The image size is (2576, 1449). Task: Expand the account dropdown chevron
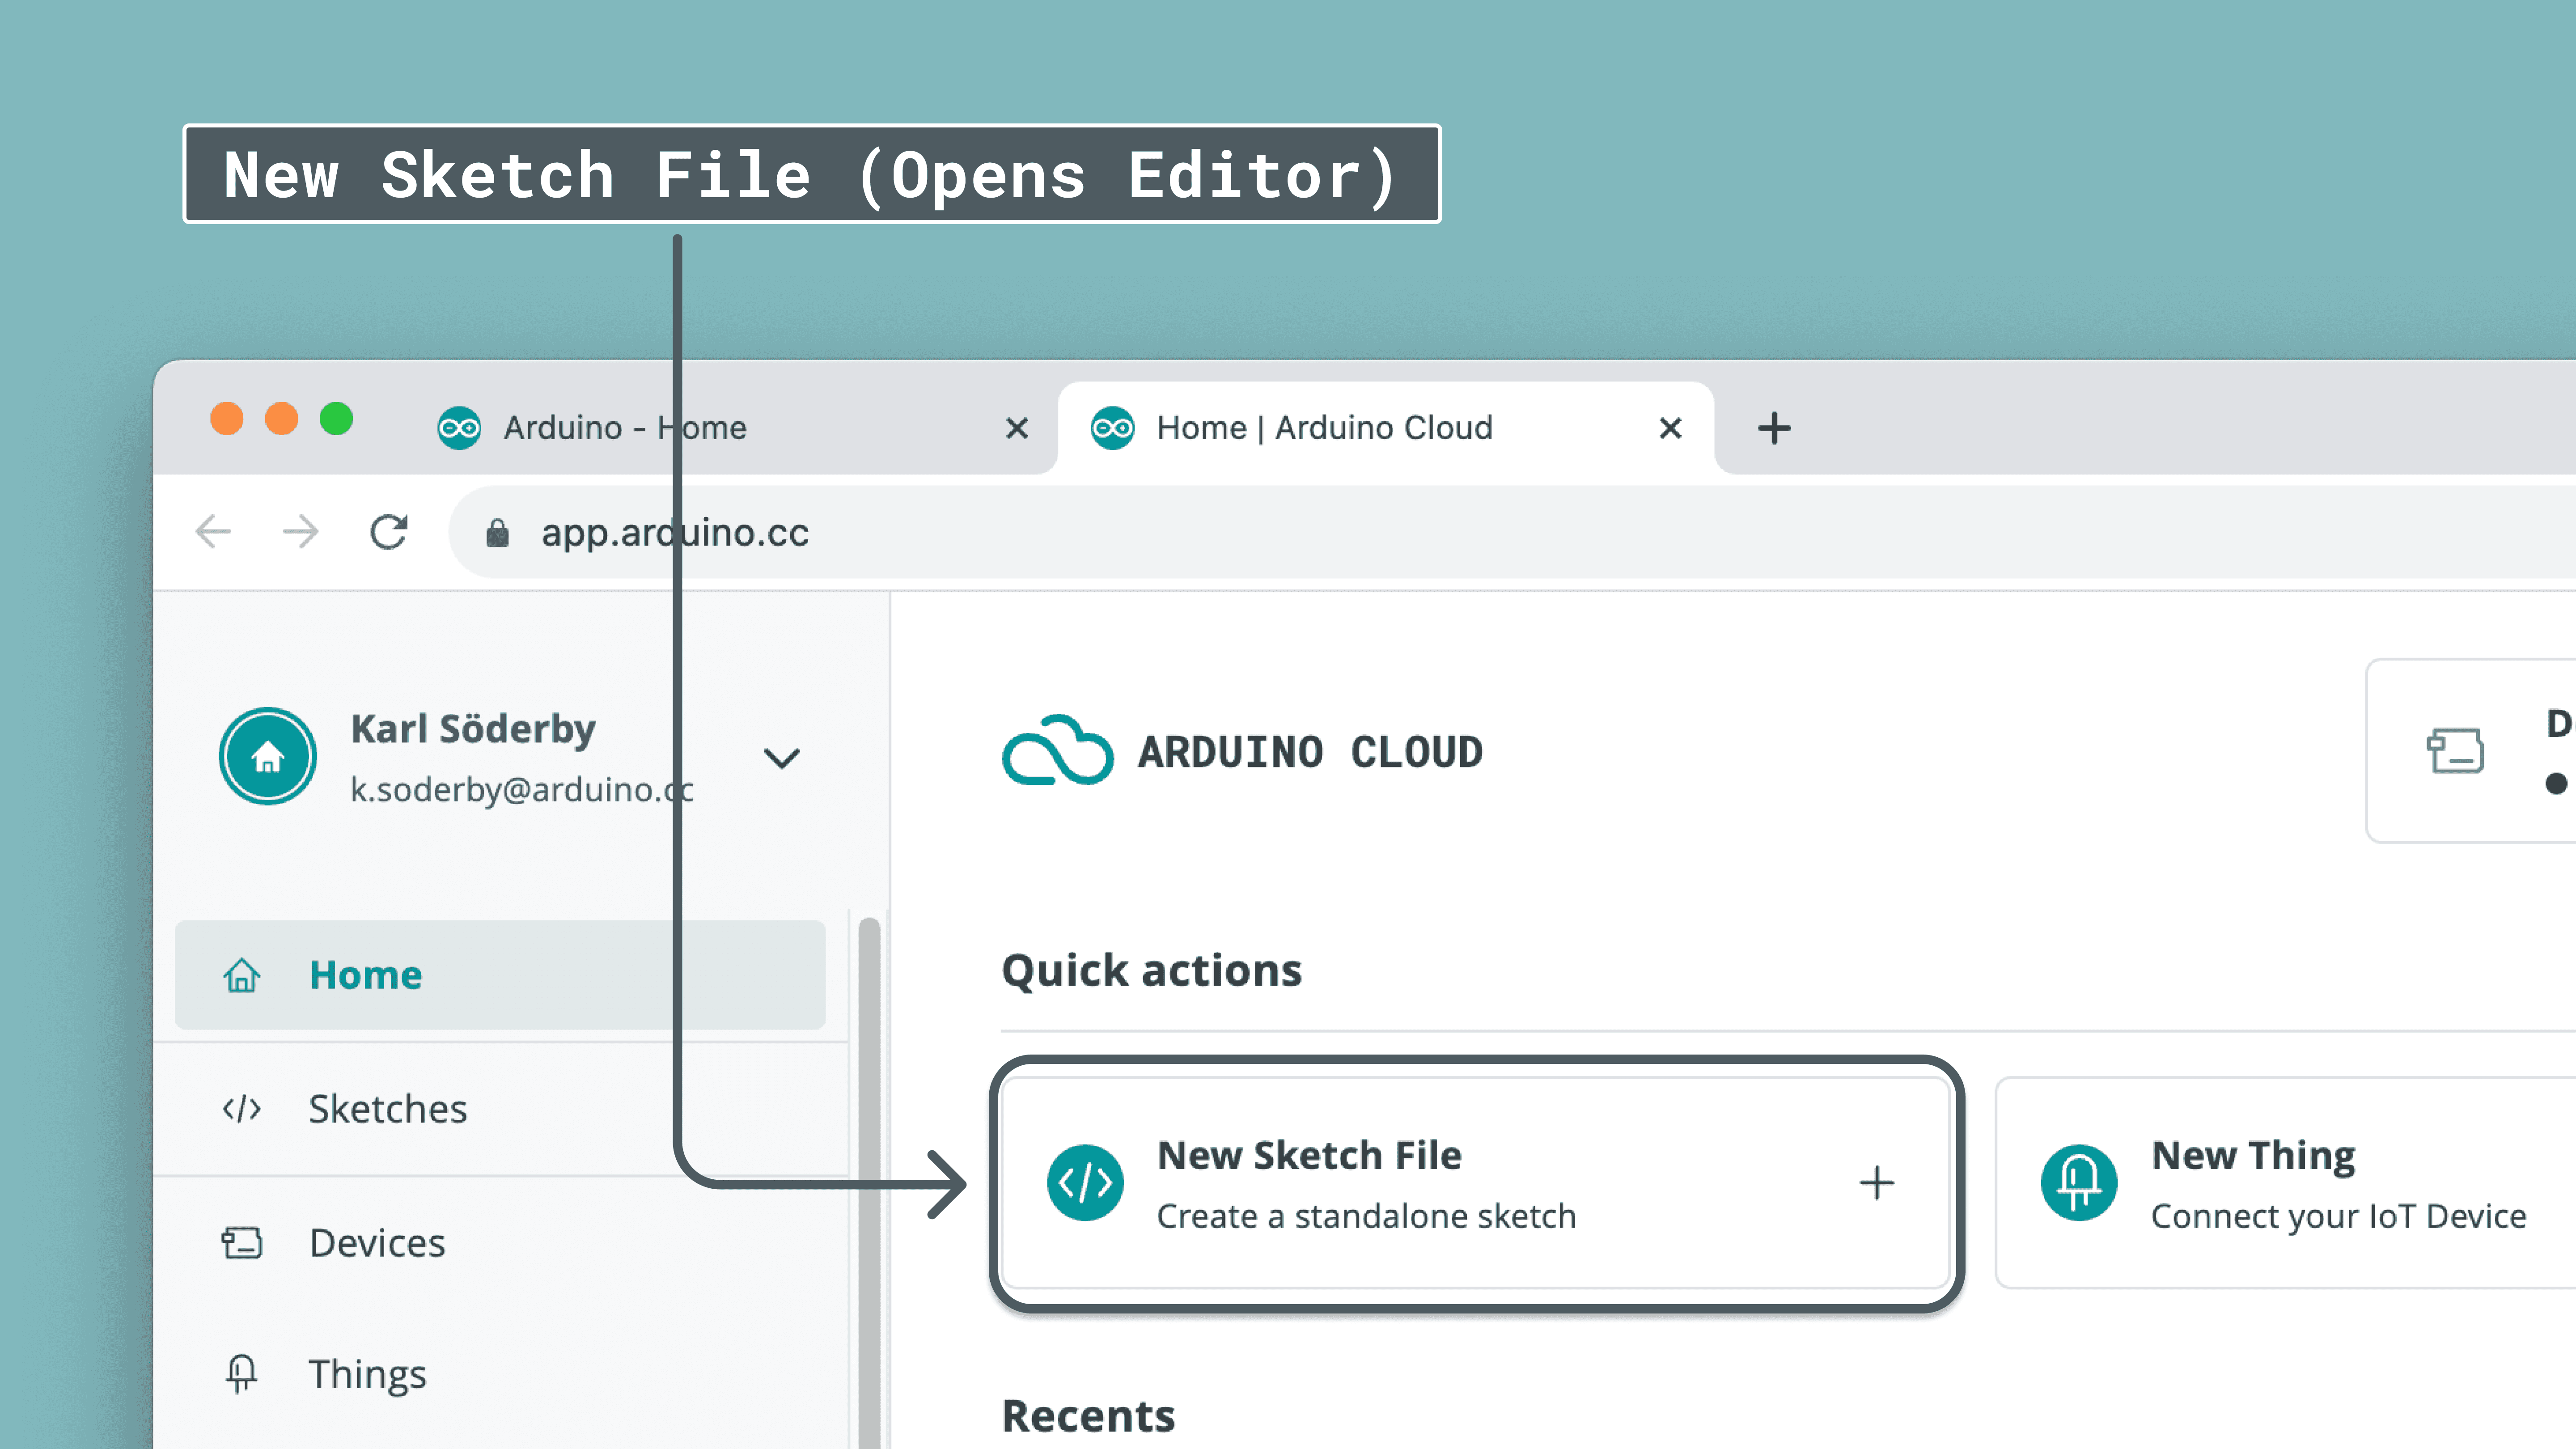pos(781,758)
